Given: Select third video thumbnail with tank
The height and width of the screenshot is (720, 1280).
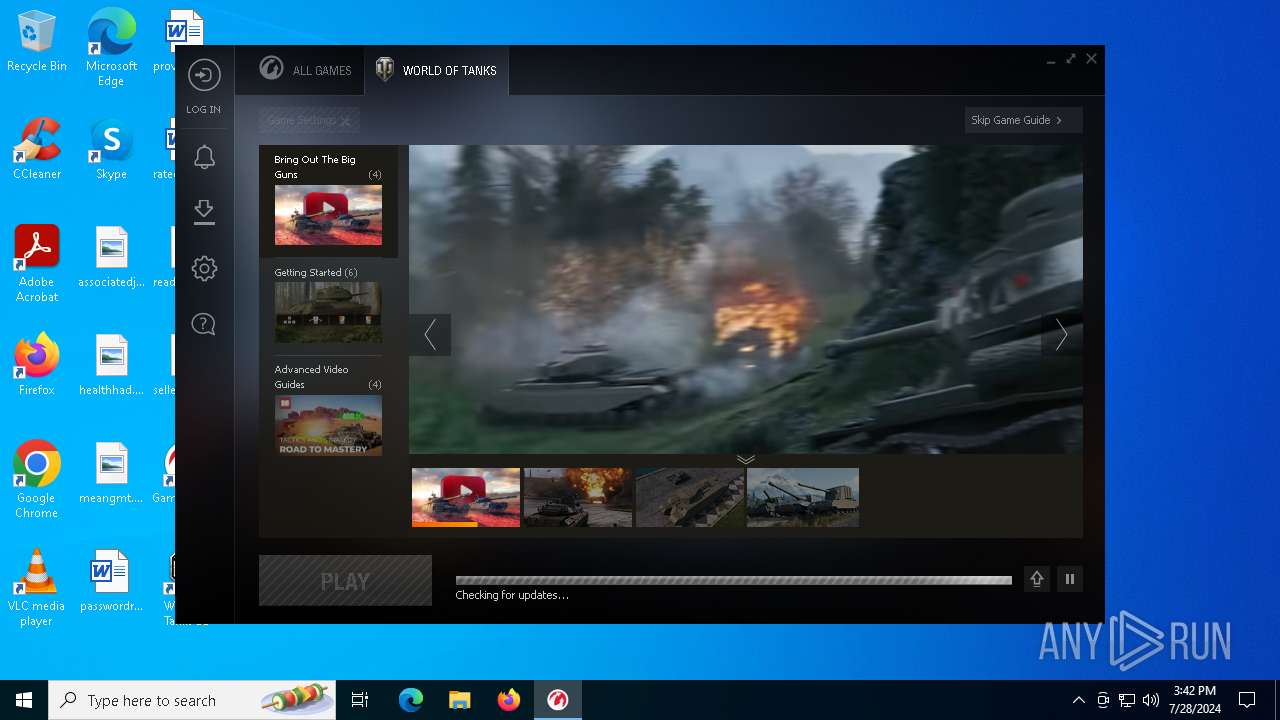Looking at the screenshot, I should (x=690, y=497).
